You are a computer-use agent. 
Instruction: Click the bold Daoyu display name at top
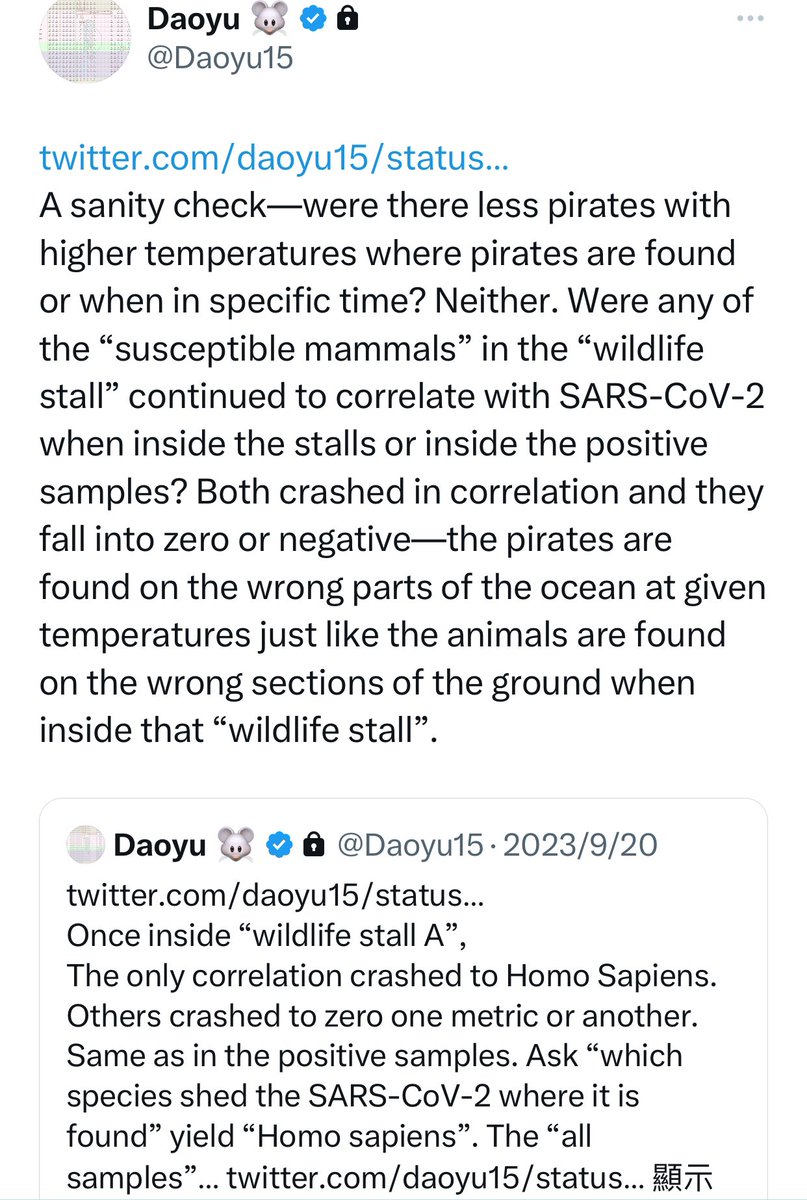[193, 18]
